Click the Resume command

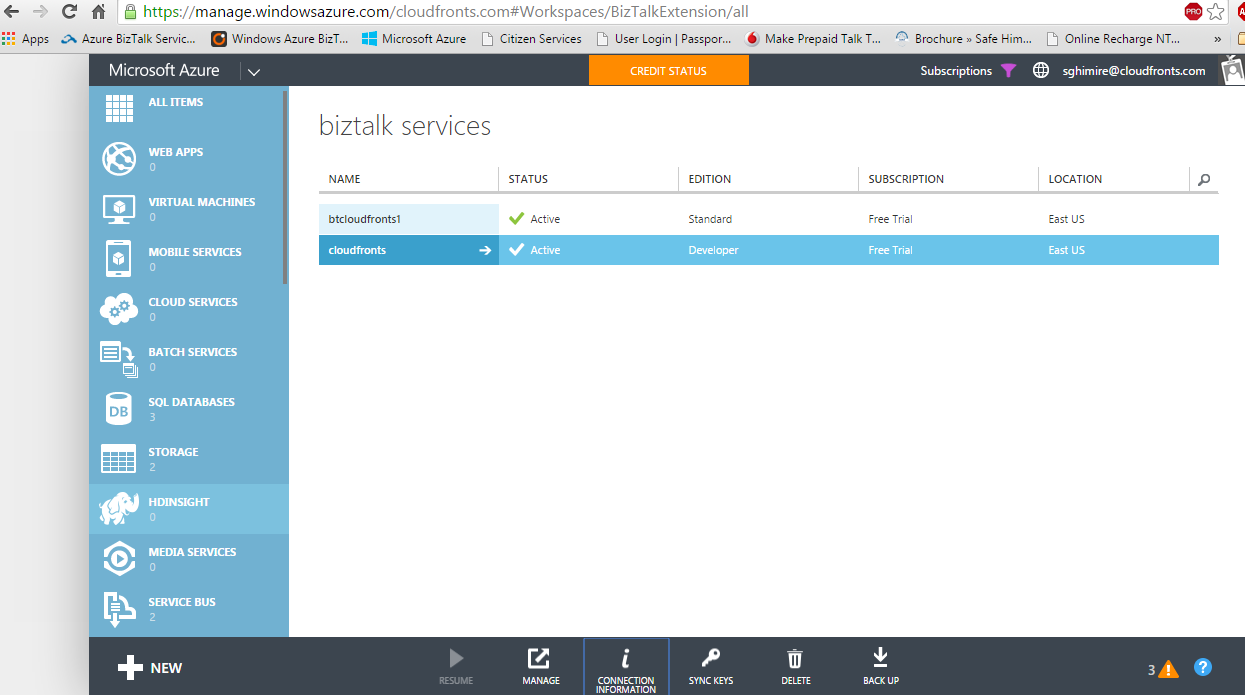456,667
